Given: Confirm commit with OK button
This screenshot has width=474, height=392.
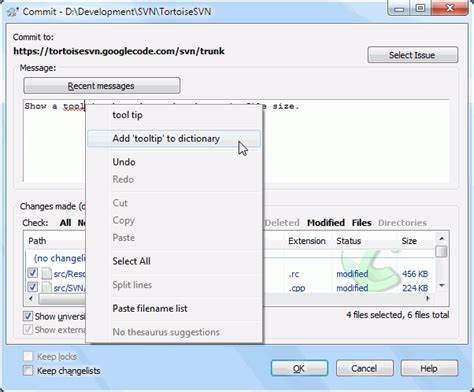Looking at the screenshot, I should (299, 369).
